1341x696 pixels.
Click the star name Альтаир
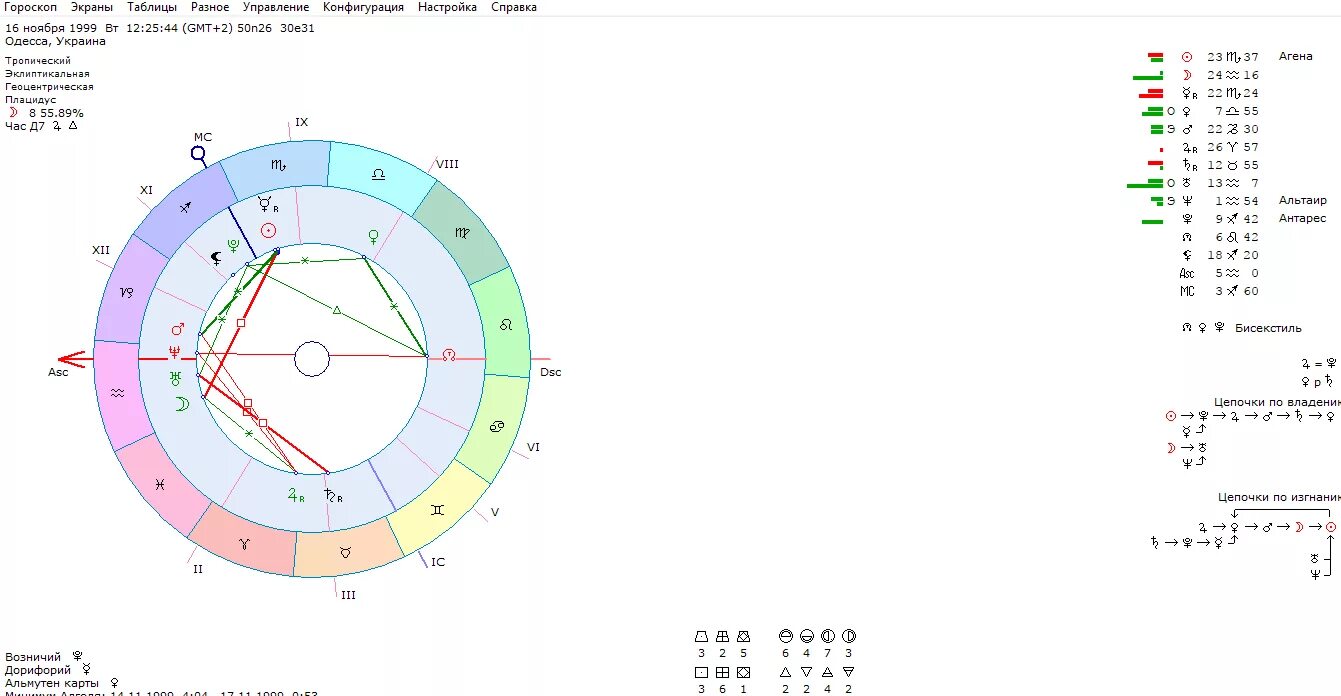[1302, 201]
